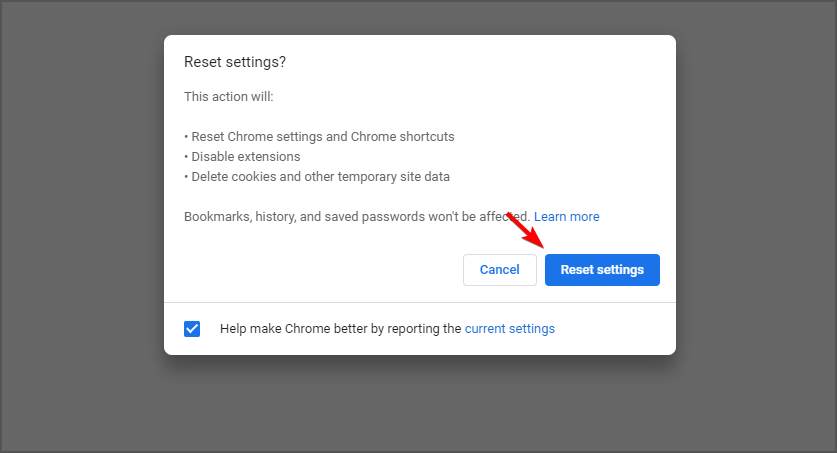Select the "Reset Chrome settings and Chrome shortcuts" bullet
The image size is (837, 453).
pyautogui.click(x=320, y=137)
